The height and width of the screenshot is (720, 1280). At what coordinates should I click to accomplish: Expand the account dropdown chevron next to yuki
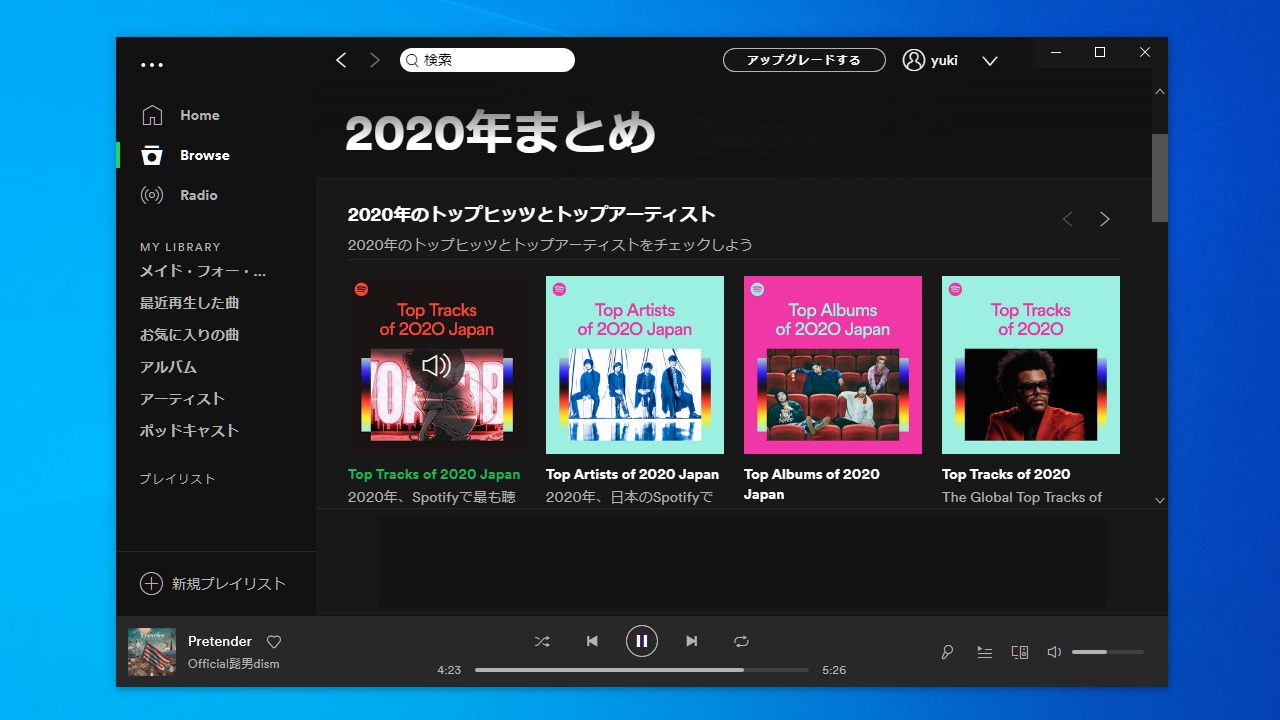(x=990, y=61)
